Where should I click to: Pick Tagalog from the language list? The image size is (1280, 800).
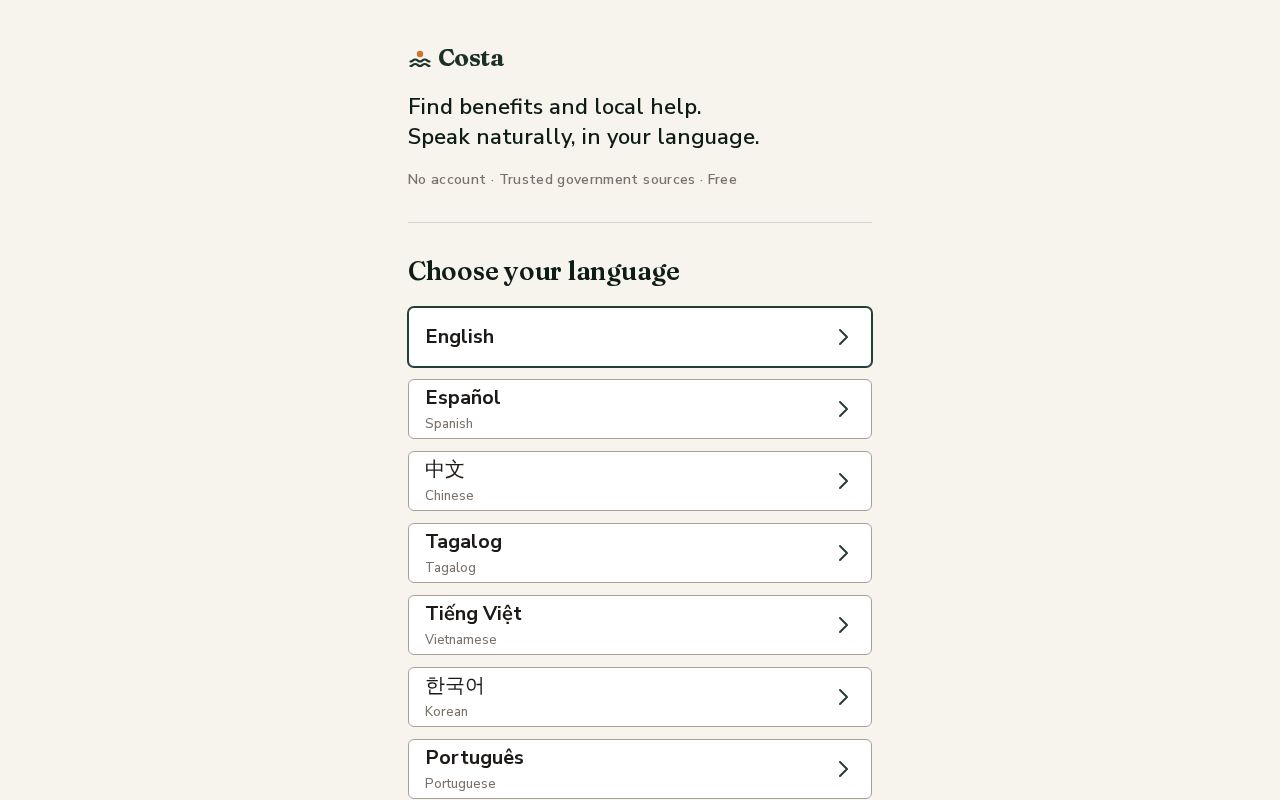[x=640, y=553]
